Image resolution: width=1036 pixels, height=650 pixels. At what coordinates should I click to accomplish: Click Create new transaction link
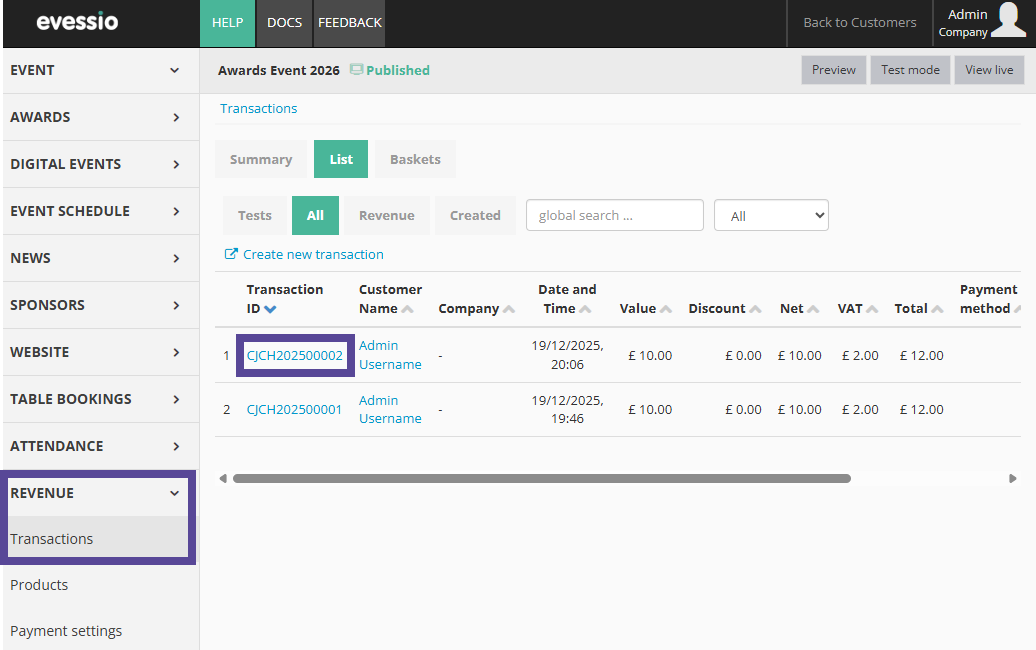point(313,254)
